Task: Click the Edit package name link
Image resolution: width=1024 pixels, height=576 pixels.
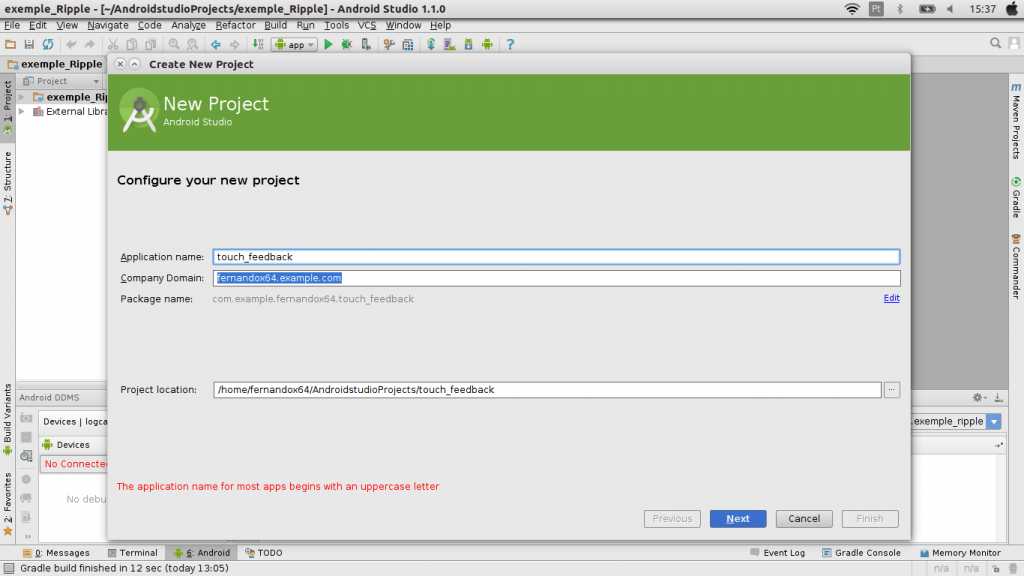Action: click(x=891, y=298)
